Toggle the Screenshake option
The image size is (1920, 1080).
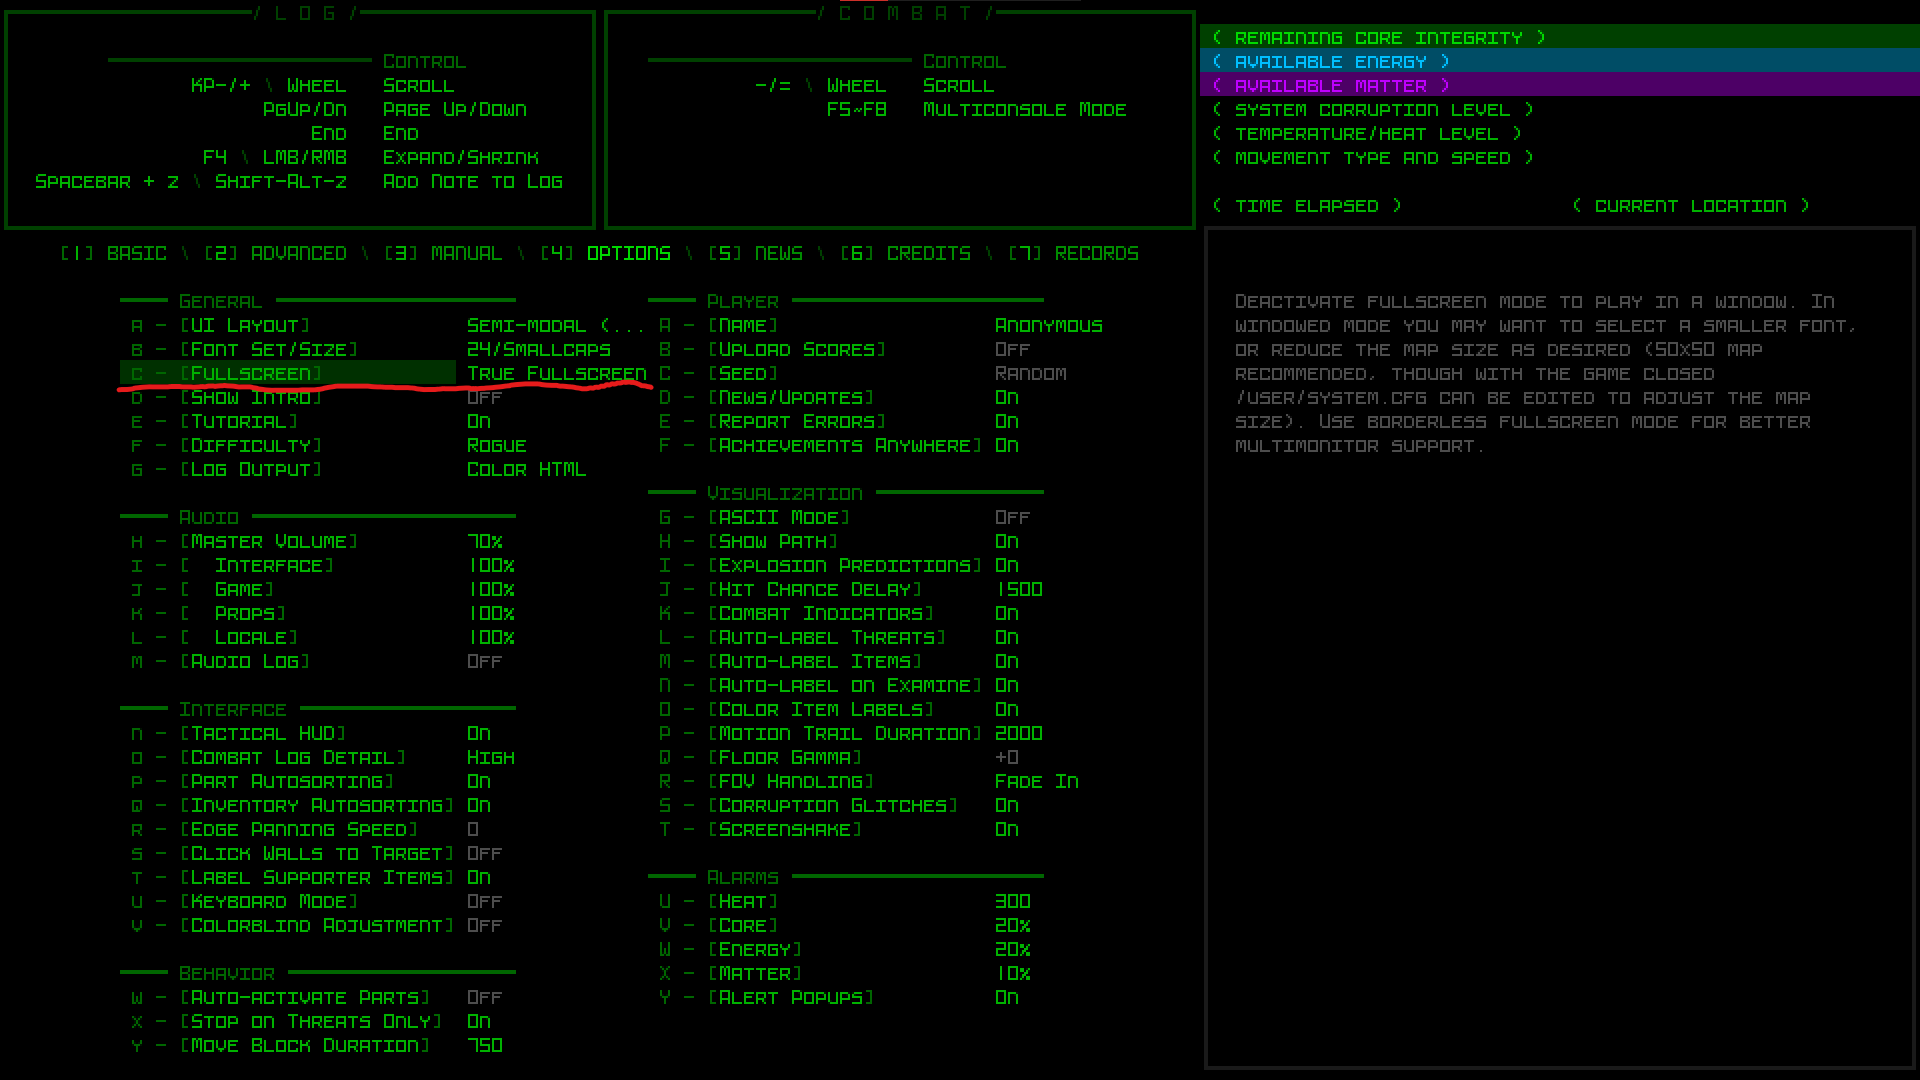[784, 830]
